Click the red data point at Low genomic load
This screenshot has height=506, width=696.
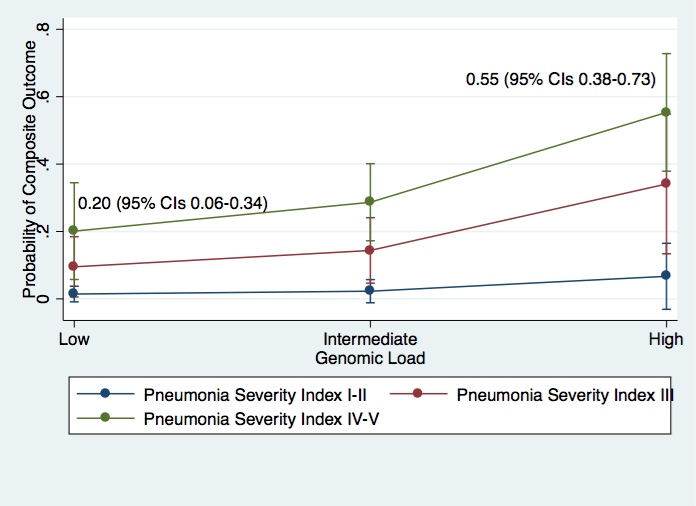click(73, 267)
